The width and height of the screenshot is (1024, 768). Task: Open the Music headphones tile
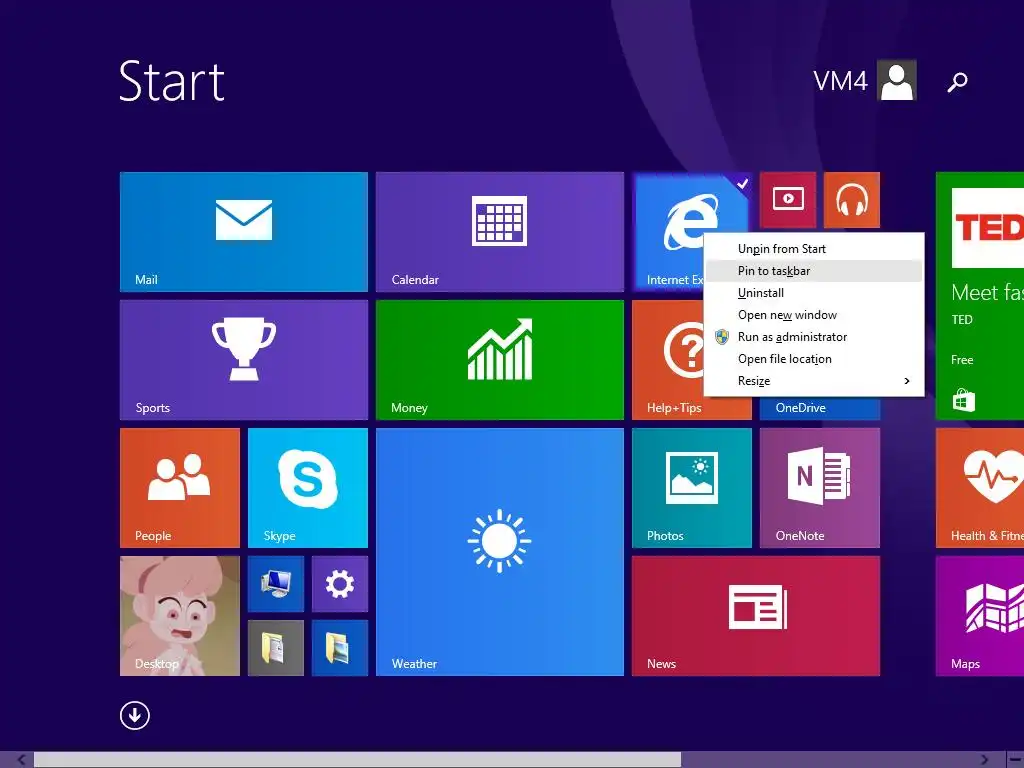click(x=852, y=200)
